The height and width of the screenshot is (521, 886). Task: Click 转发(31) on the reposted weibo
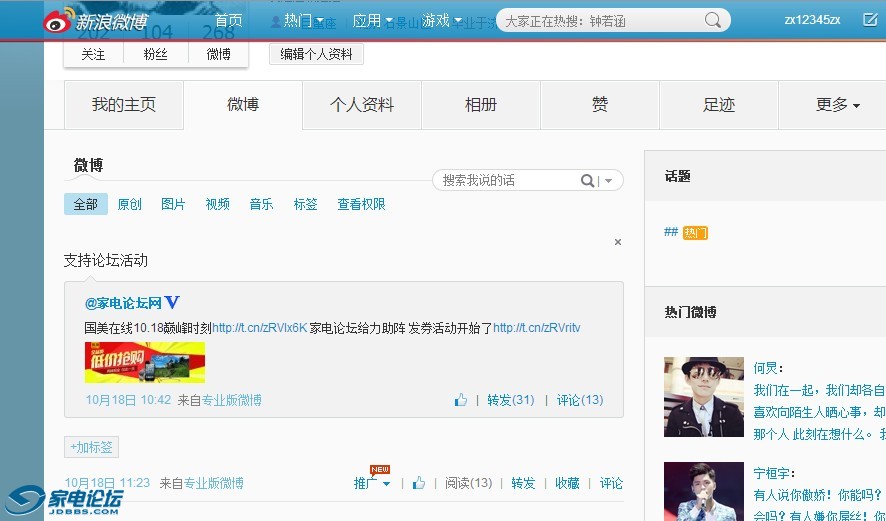[511, 400]
